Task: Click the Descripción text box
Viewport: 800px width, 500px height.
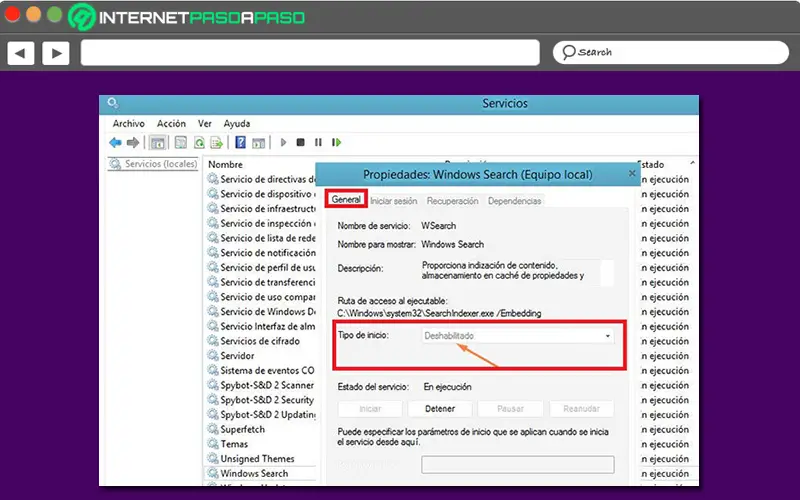Action: 517,271
